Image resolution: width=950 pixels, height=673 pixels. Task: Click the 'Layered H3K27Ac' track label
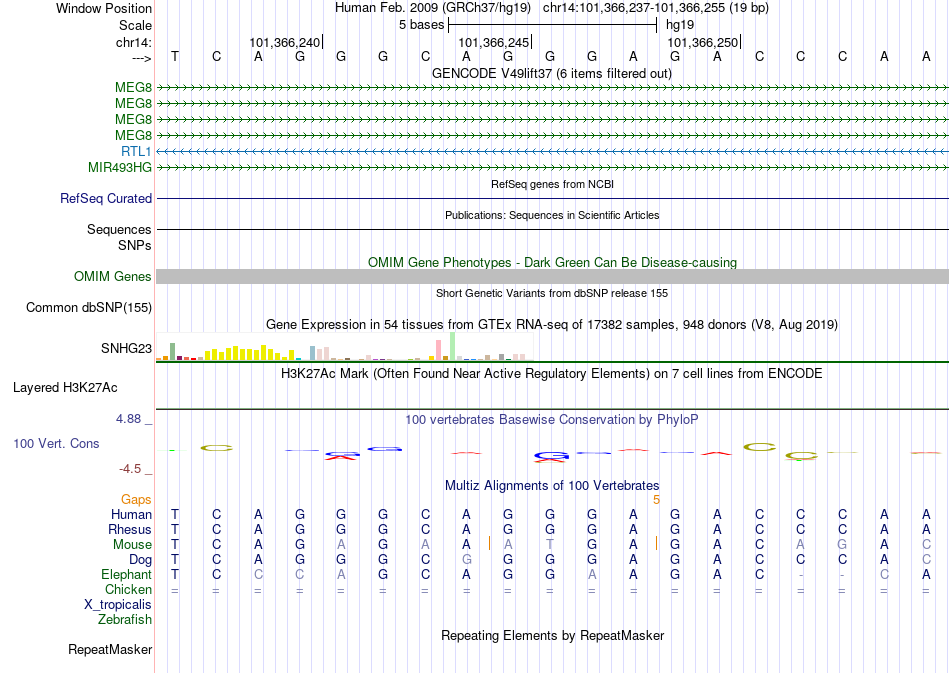(x=65, y=388)
